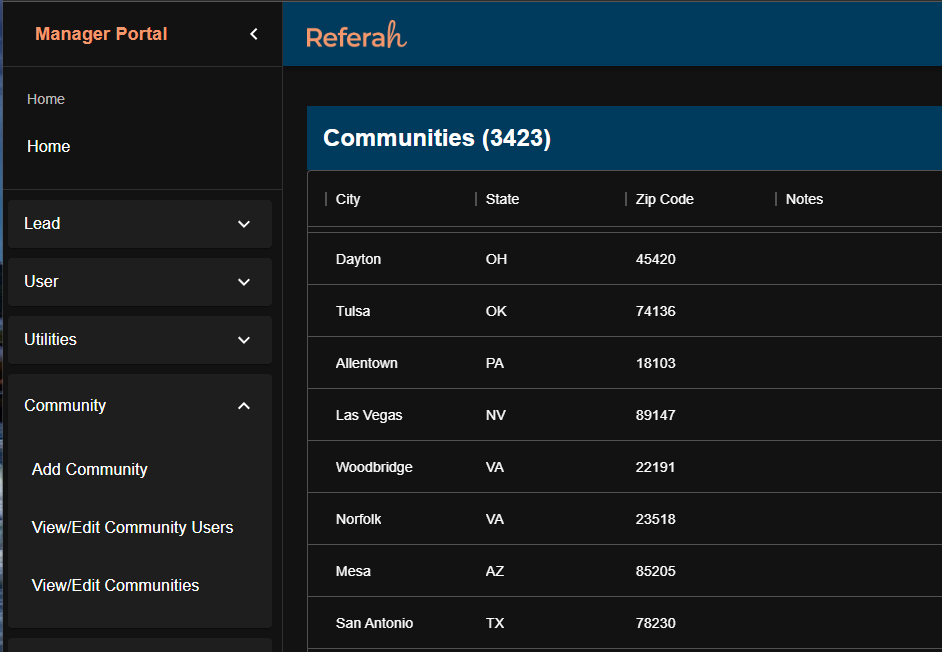Click zip code 45420

[655, 259]
